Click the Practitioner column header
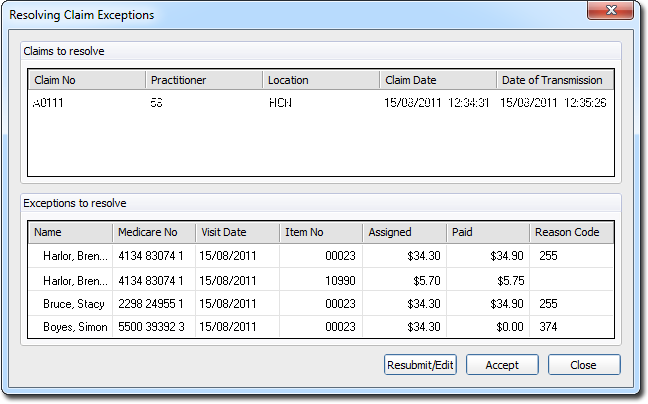 (203, 80)
